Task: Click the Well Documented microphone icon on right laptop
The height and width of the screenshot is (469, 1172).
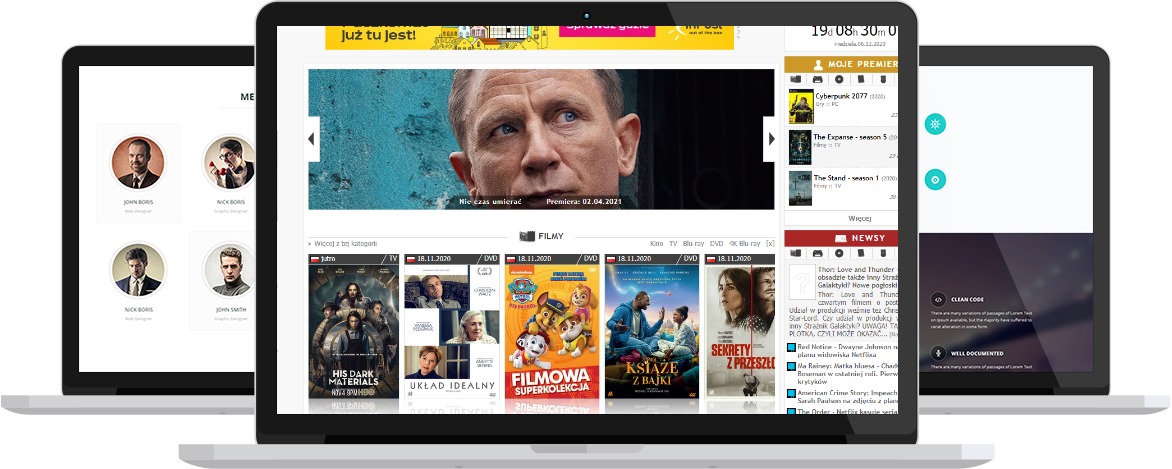Action: [x=938, y=353]
